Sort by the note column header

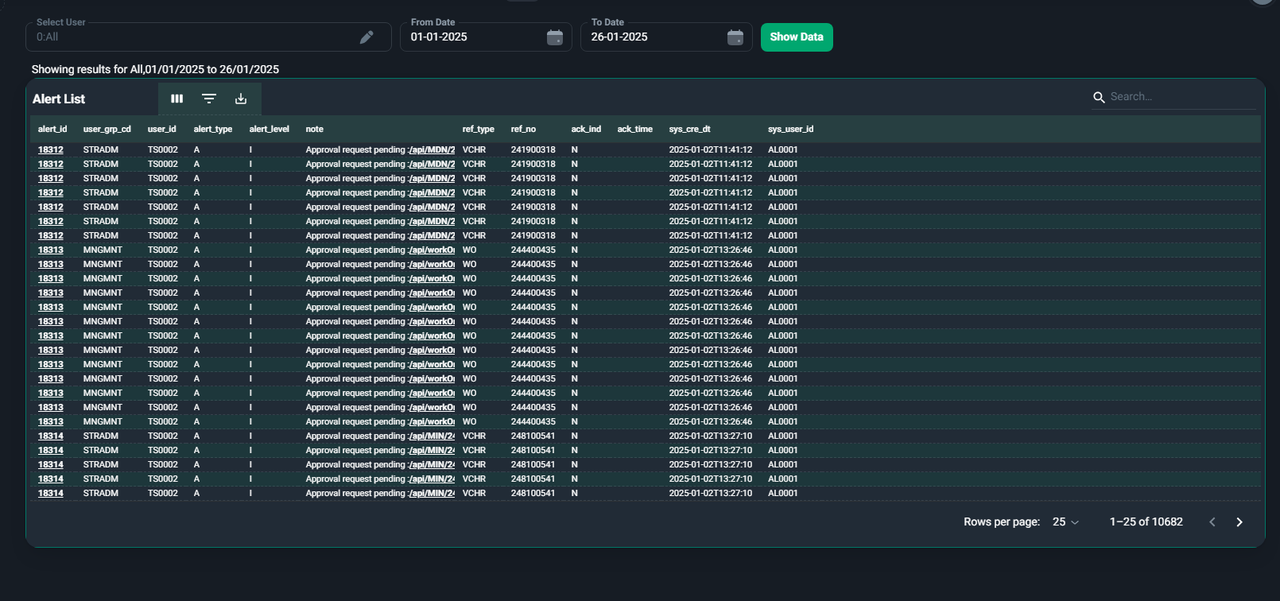pyautogui.click(x=315, y=129)
